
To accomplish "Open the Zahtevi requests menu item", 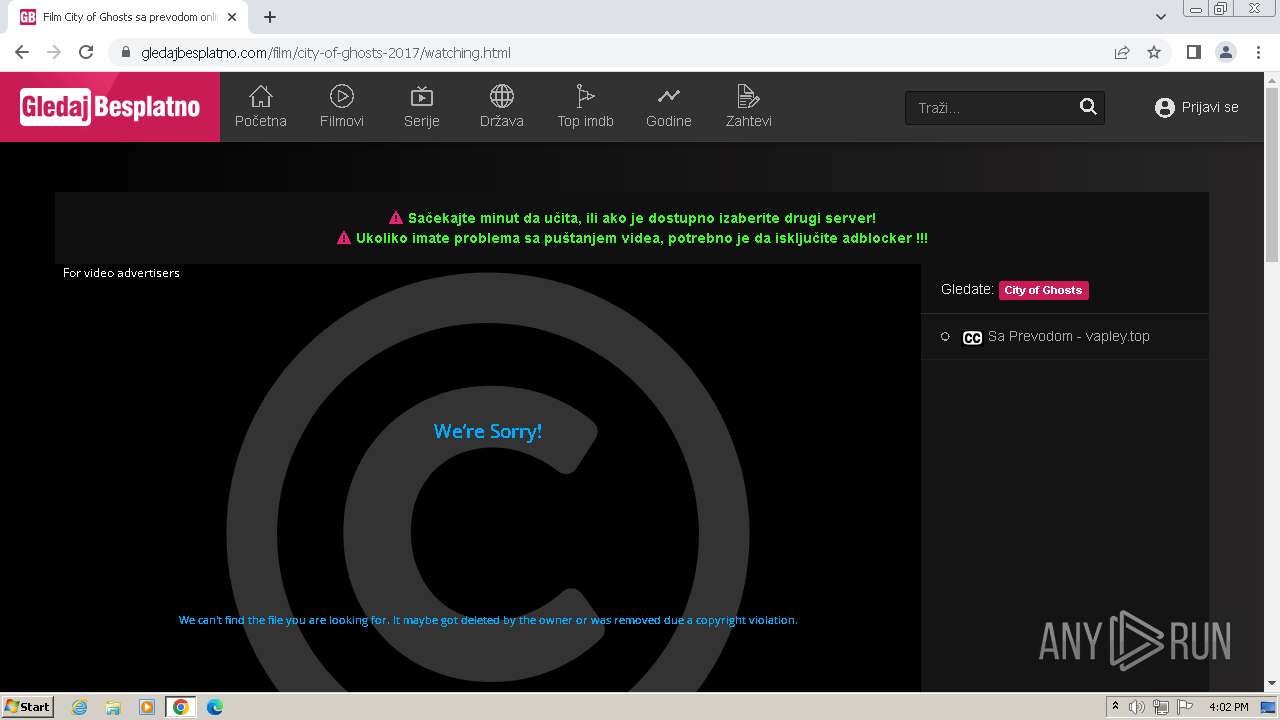I will 749,107.
